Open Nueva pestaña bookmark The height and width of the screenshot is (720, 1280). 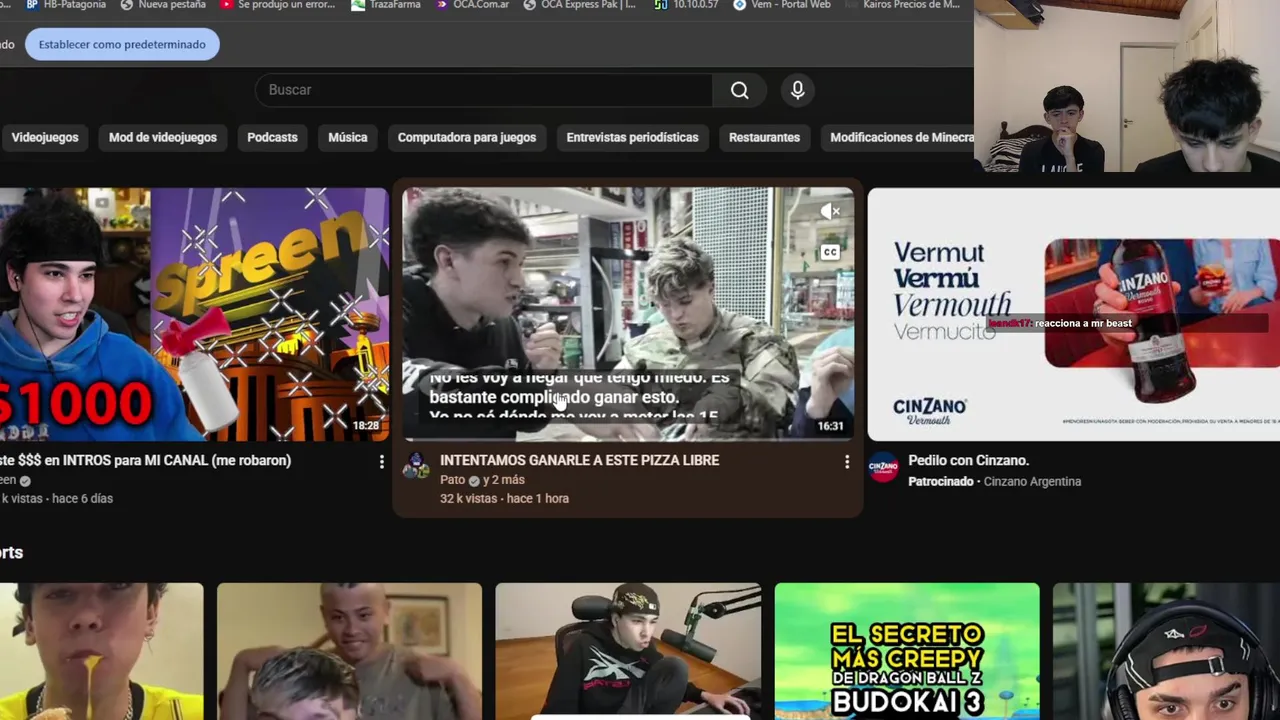click(x=162, y=5)
